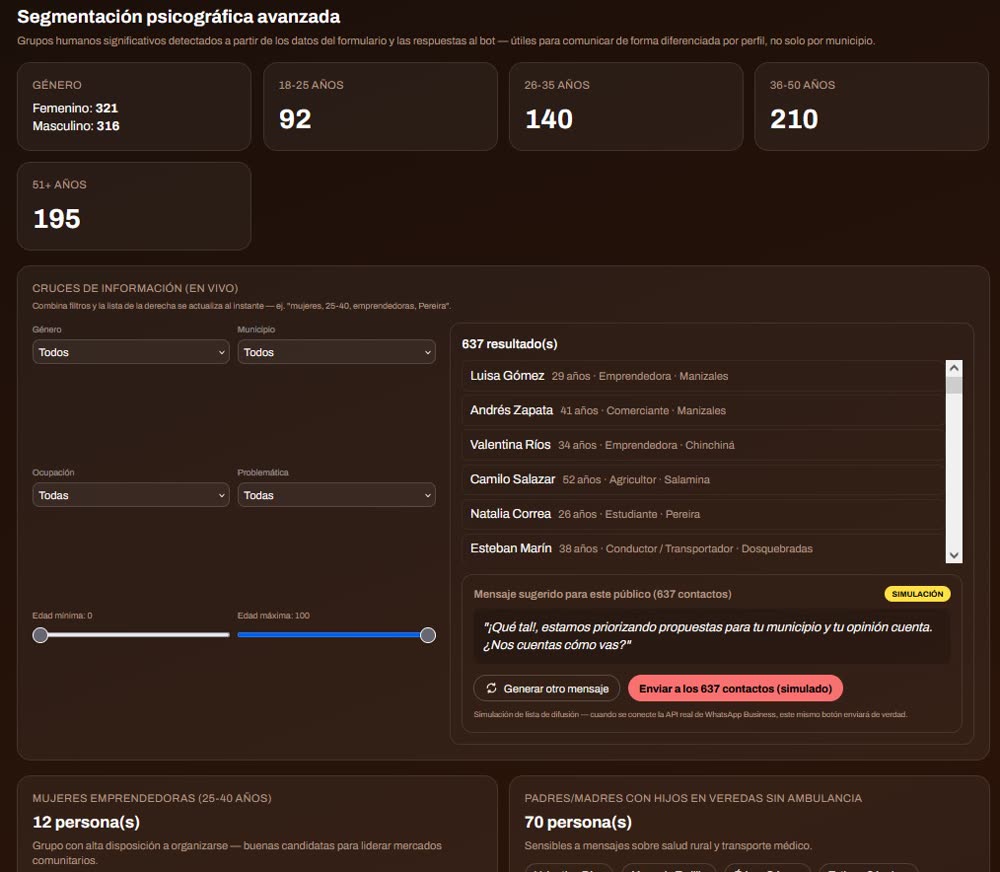1000x872 pixels.
Task: Choose Esteban Marín from the results
Action: [x=703, y=548]
